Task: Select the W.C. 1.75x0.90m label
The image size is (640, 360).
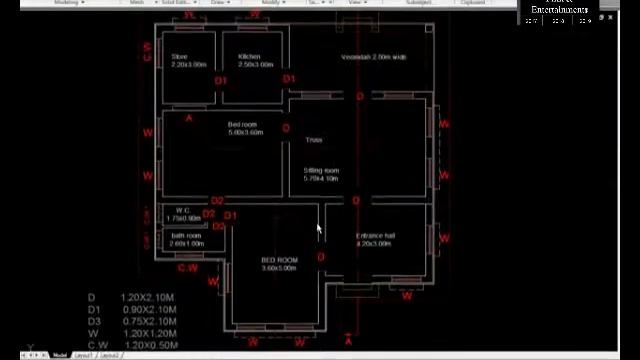Action: click(x=183, y=214)
